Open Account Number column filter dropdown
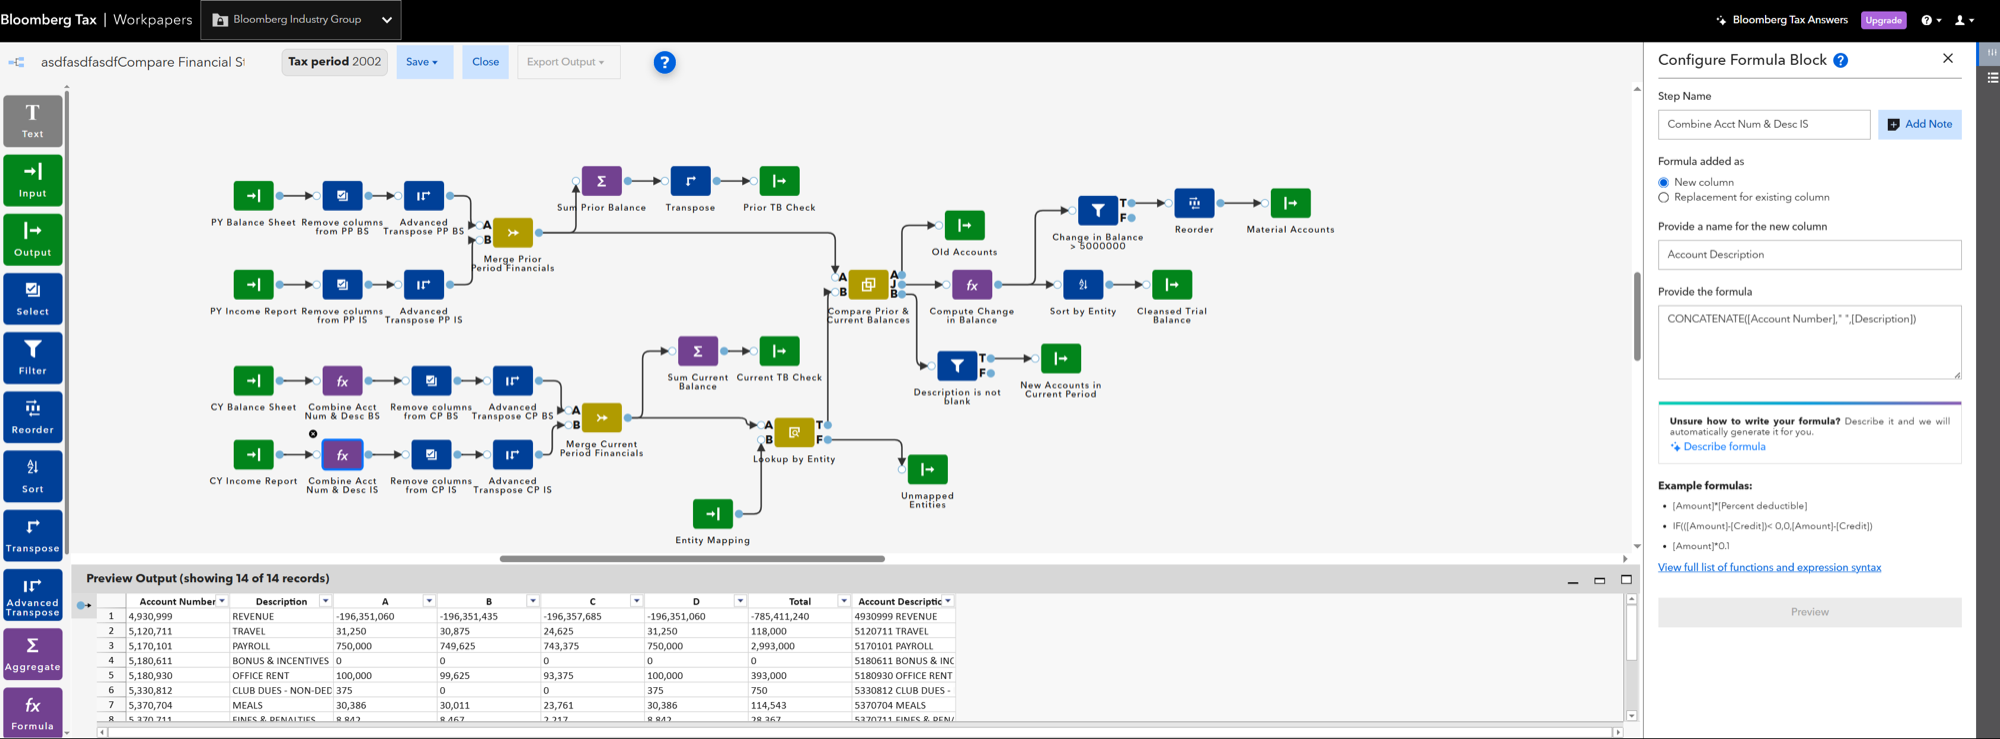2000x739 pixels. tap(222, 601)
